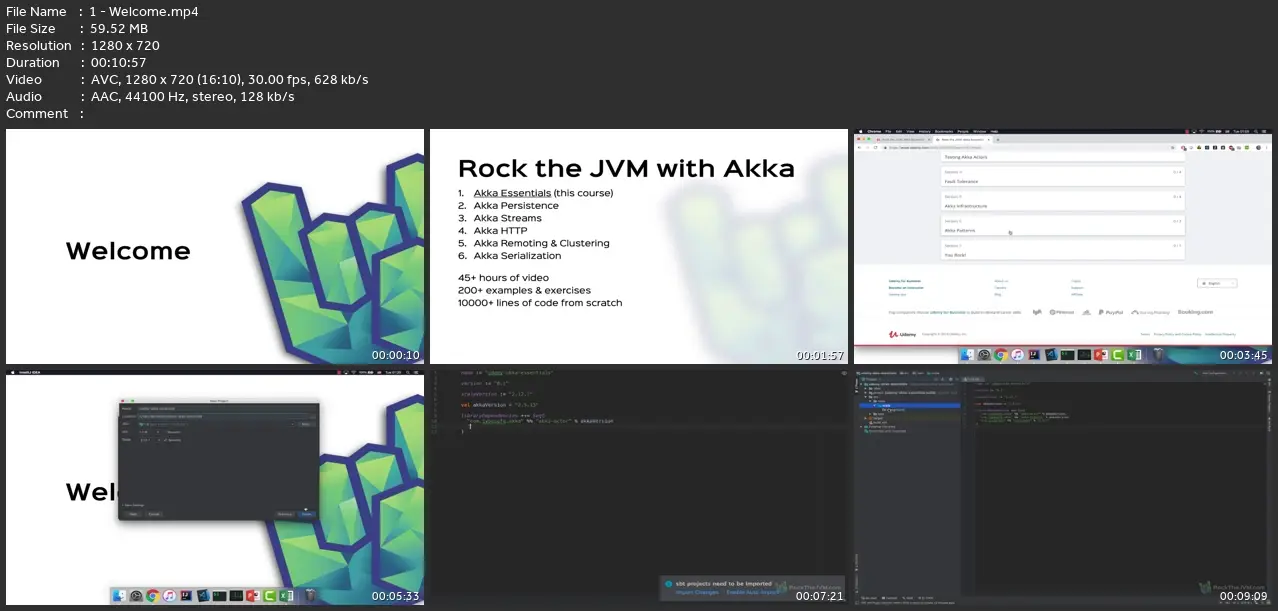This screenshot has height=611, width=1278.
Task: Open the New Project dialog thumbnail at 00:05:33
Action: [x=215, y=487]
